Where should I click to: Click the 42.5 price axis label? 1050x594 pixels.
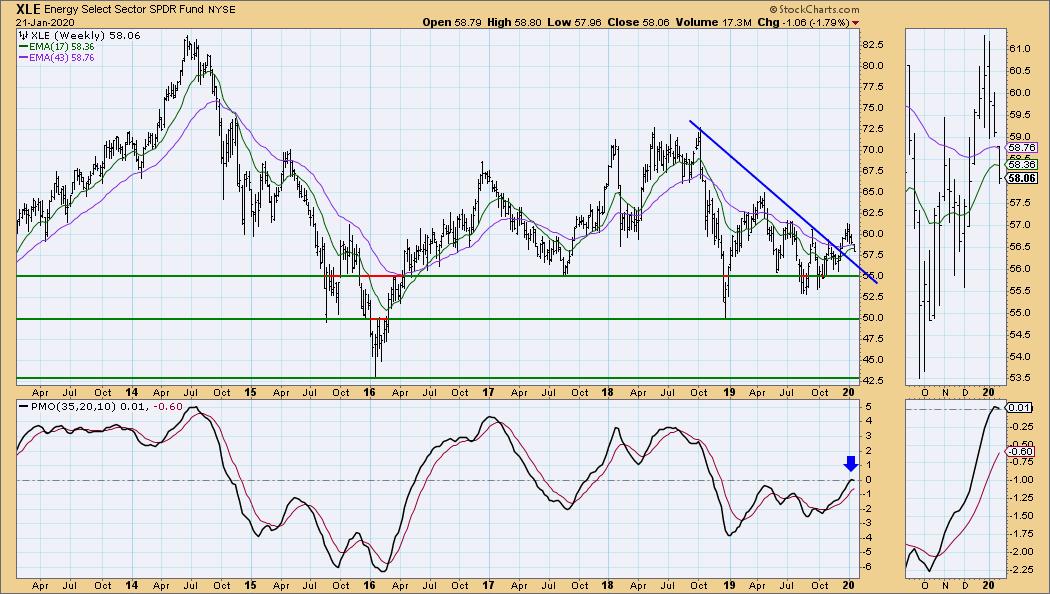874,380
